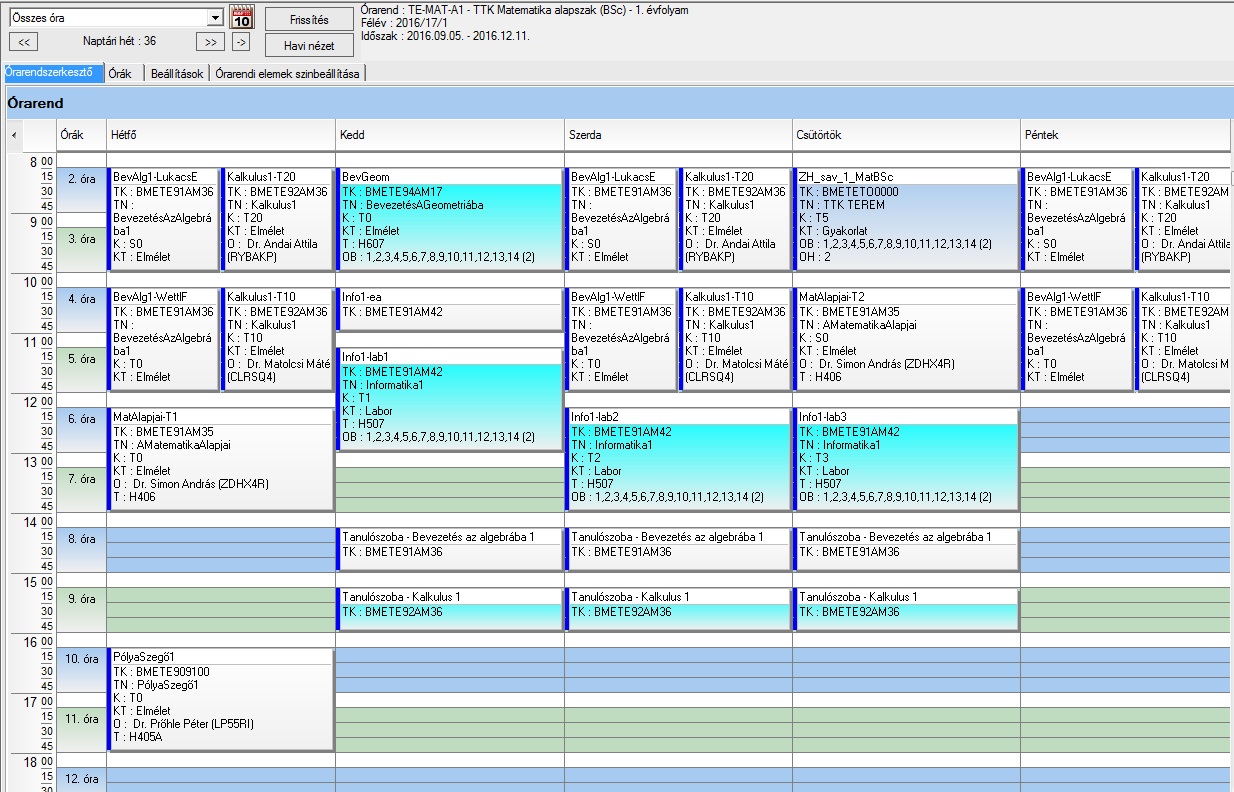Viewport: 1234px width, 792px height.
Task: Select Szerda's Tanulószoba - Bevezetés az algebrába 1
Action: coord(678,549)
